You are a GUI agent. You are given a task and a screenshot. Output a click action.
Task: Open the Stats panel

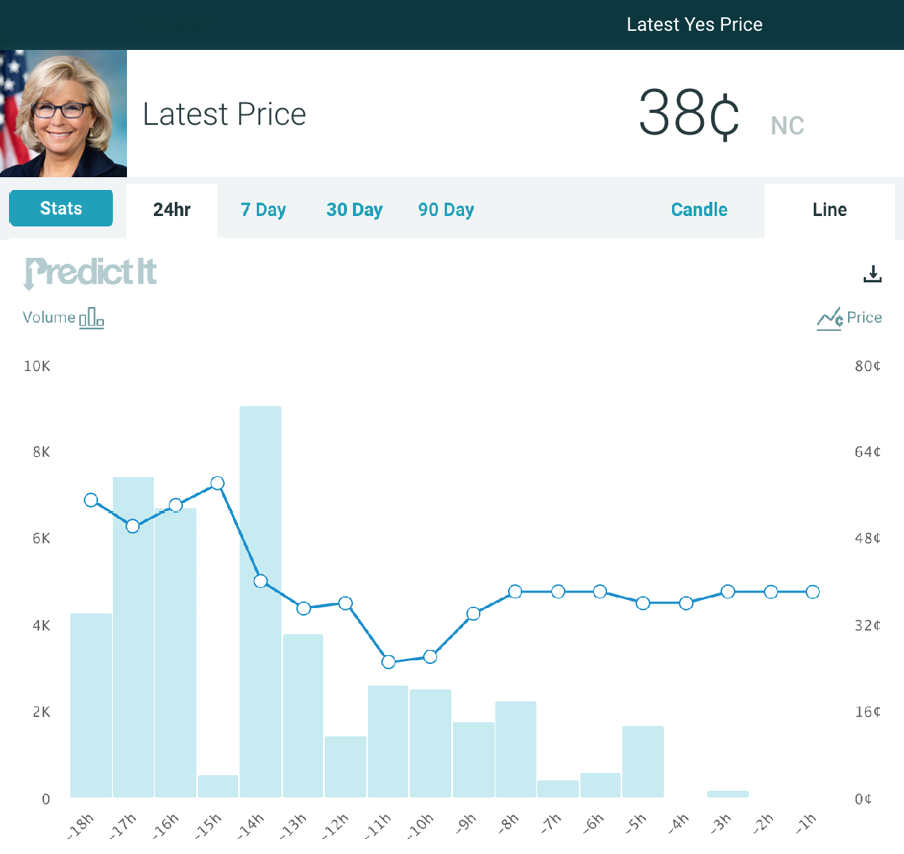click(61, 208)
